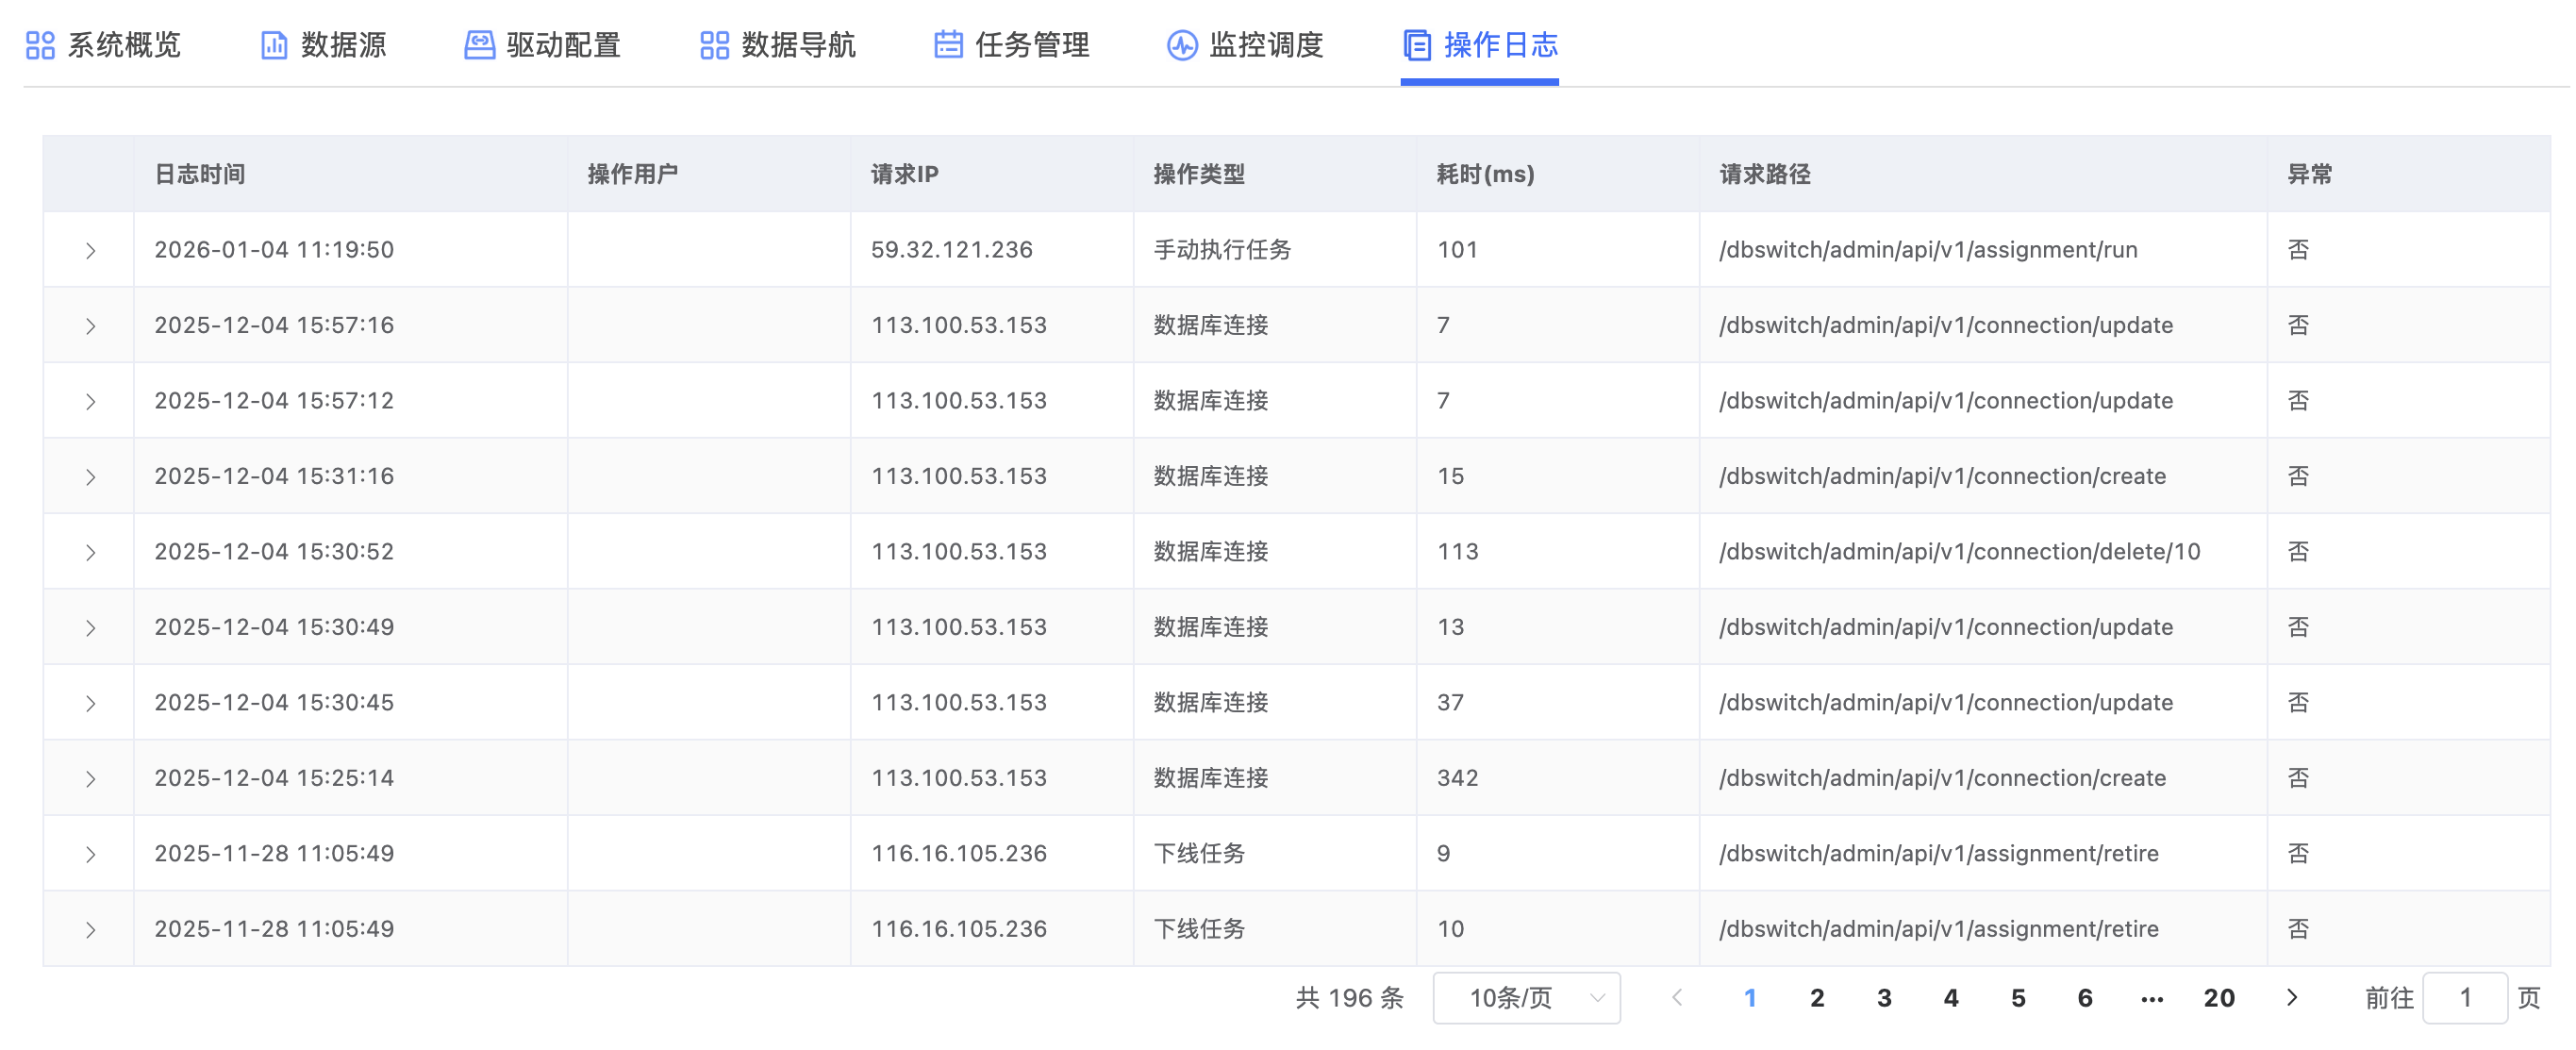Open the 10条/页 page size dropdown
This screenshot has width=2576, height=1050.
click(1526, 997)
